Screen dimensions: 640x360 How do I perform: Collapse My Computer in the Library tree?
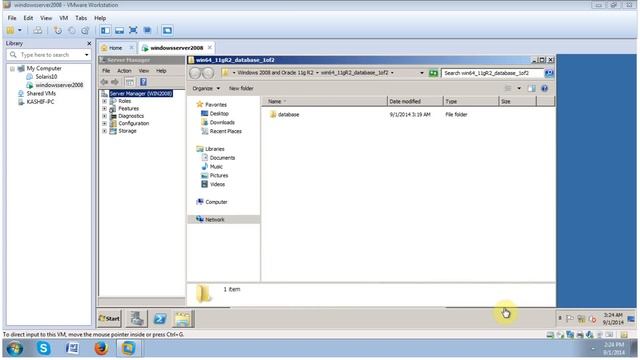[x=12, y=69]
